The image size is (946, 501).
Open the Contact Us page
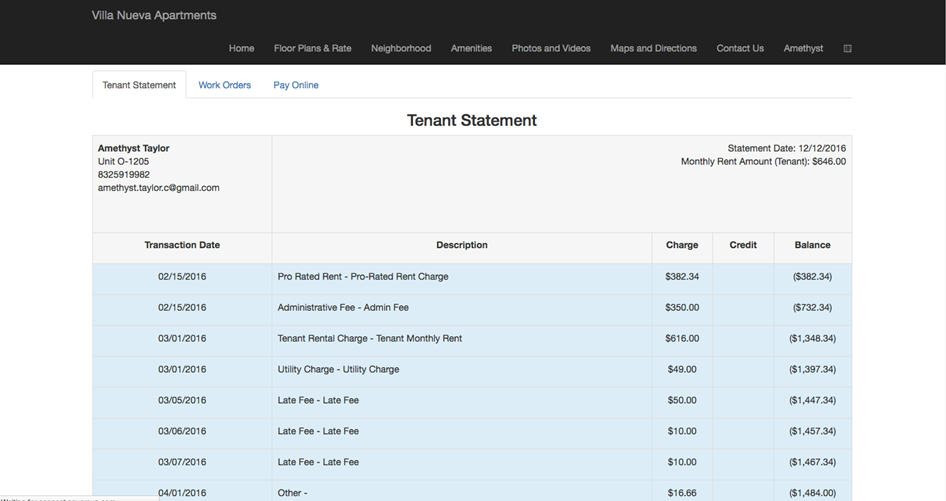(740, 48)
